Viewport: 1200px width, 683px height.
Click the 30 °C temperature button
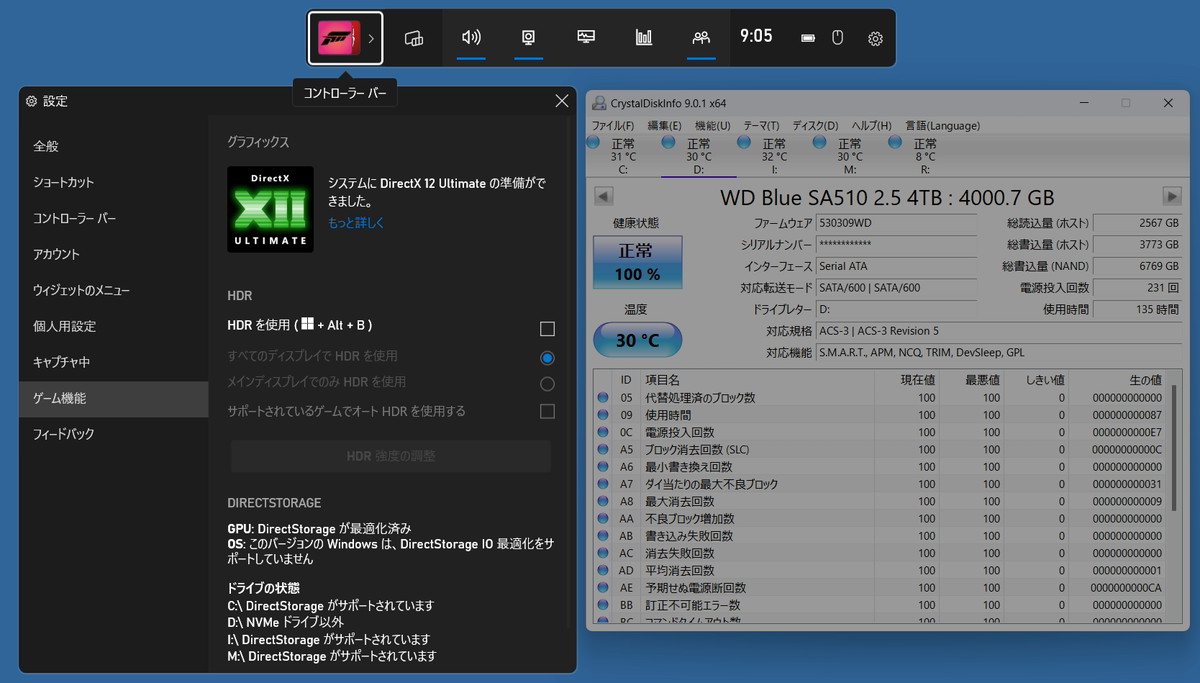pos(637,340)
